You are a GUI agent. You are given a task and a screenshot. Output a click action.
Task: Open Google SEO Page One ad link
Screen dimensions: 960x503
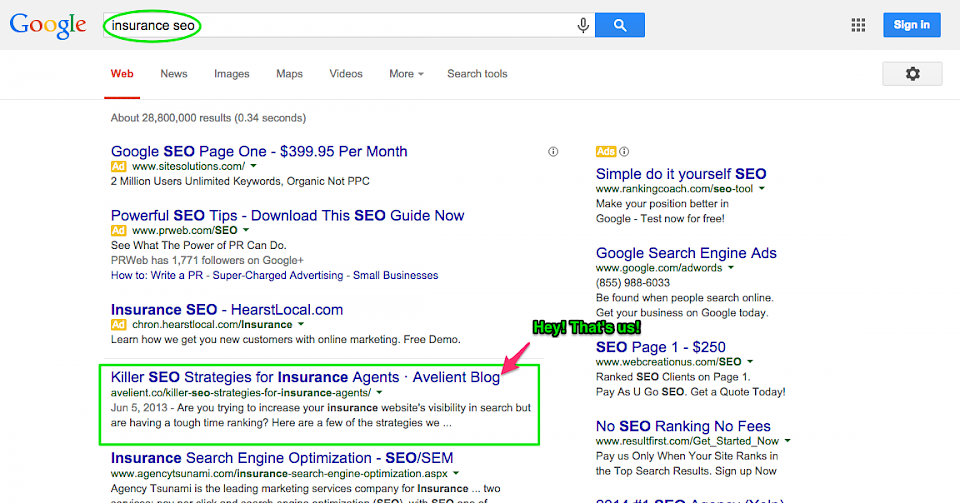click(259, 151)
